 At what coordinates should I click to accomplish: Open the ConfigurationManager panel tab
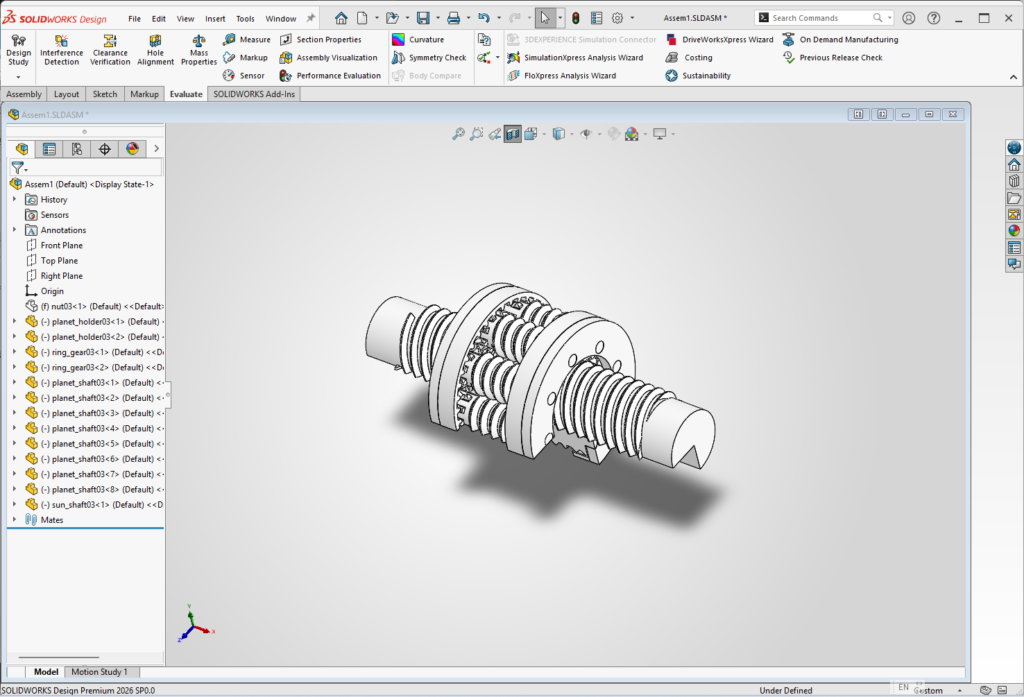(76, 149)
